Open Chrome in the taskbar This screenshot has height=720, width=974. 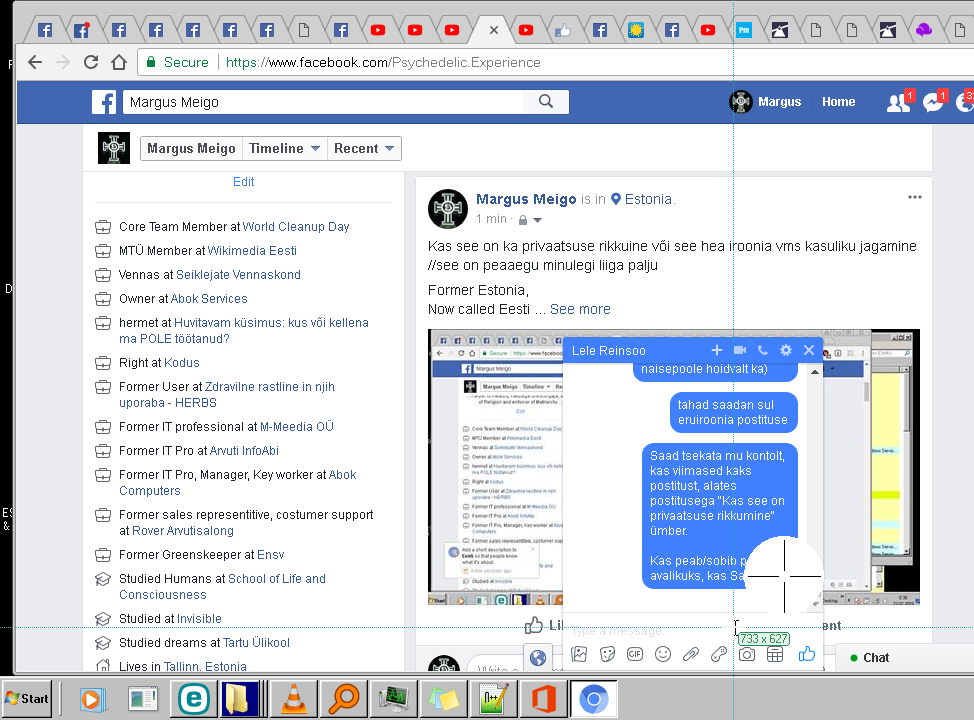[593, 699]
